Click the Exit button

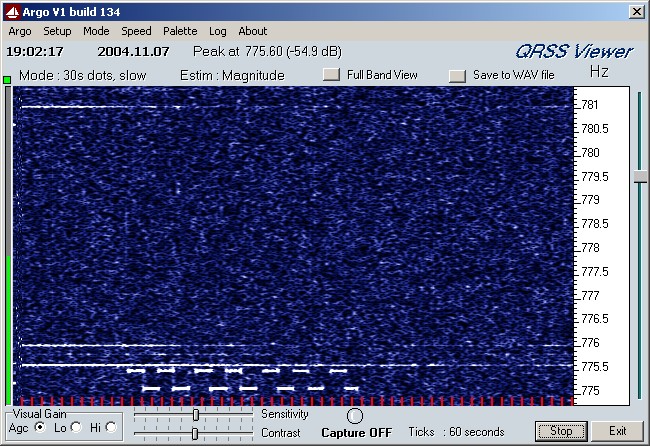coord(617,431)
